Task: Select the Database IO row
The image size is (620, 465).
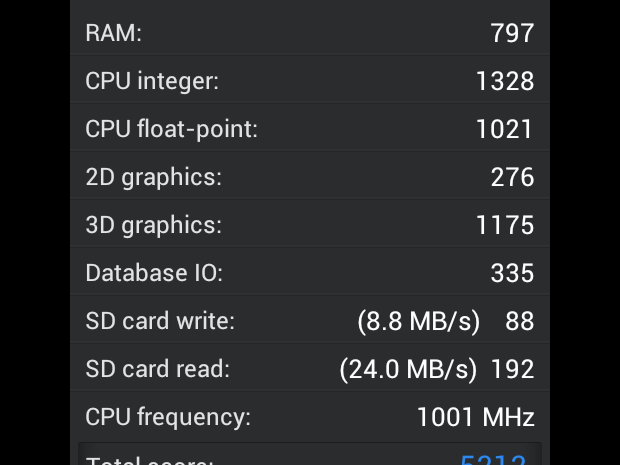Action: [x=310, y=272]
